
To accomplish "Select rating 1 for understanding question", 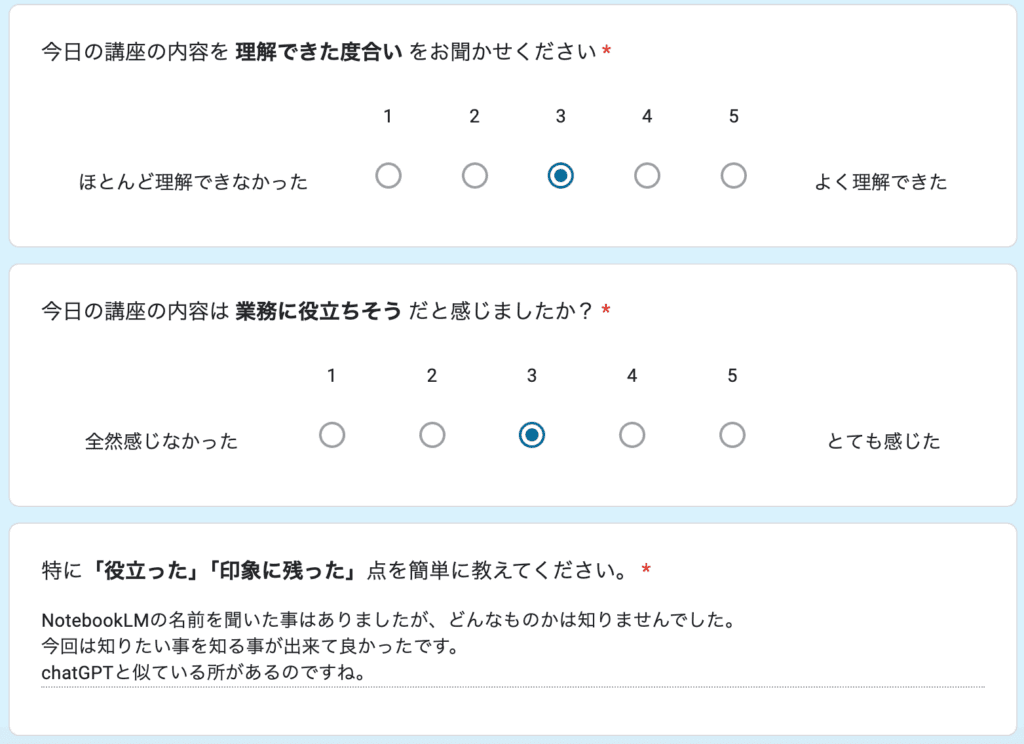I will click(388, 175).
